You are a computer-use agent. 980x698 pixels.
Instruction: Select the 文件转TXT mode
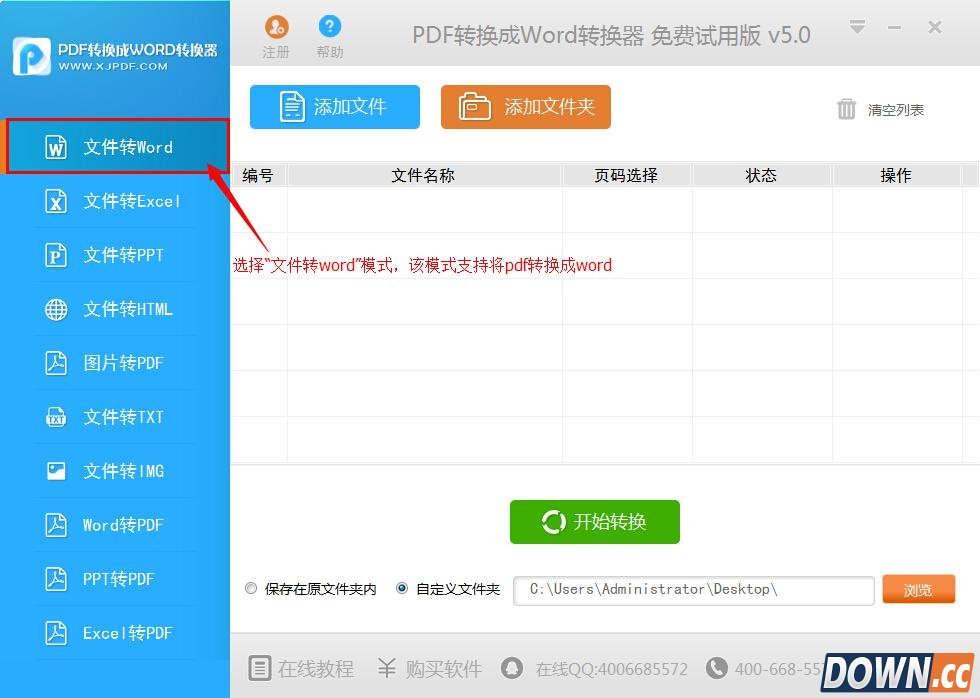tap(115, 417)
